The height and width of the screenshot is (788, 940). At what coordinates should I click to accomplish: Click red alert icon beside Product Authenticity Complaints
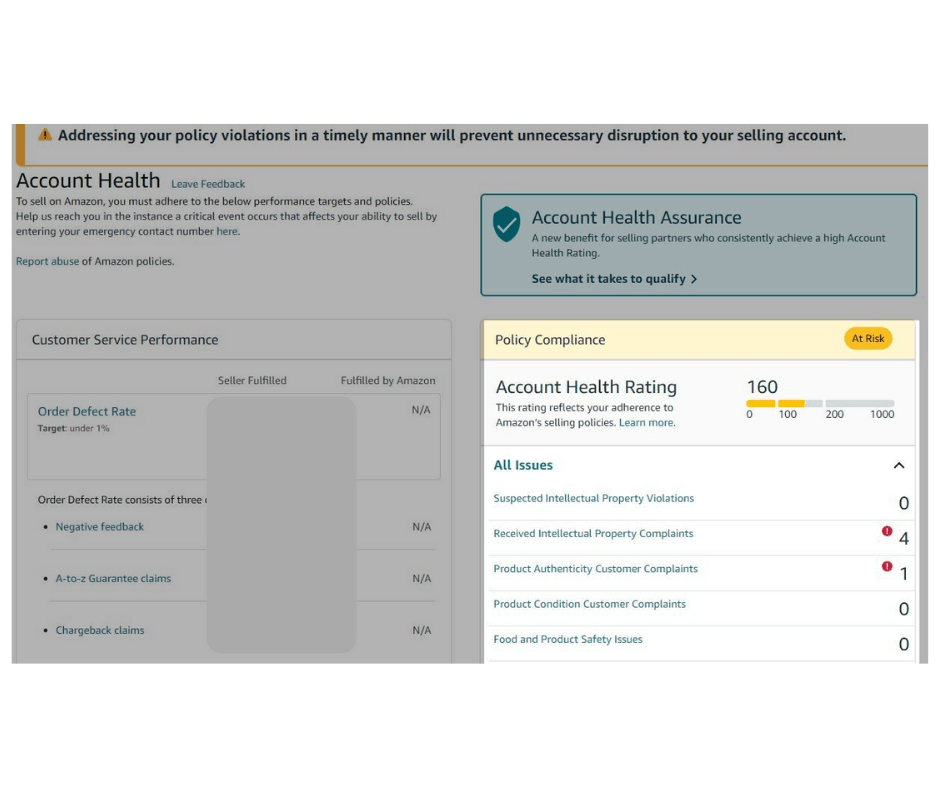click(x=887, y=567)
